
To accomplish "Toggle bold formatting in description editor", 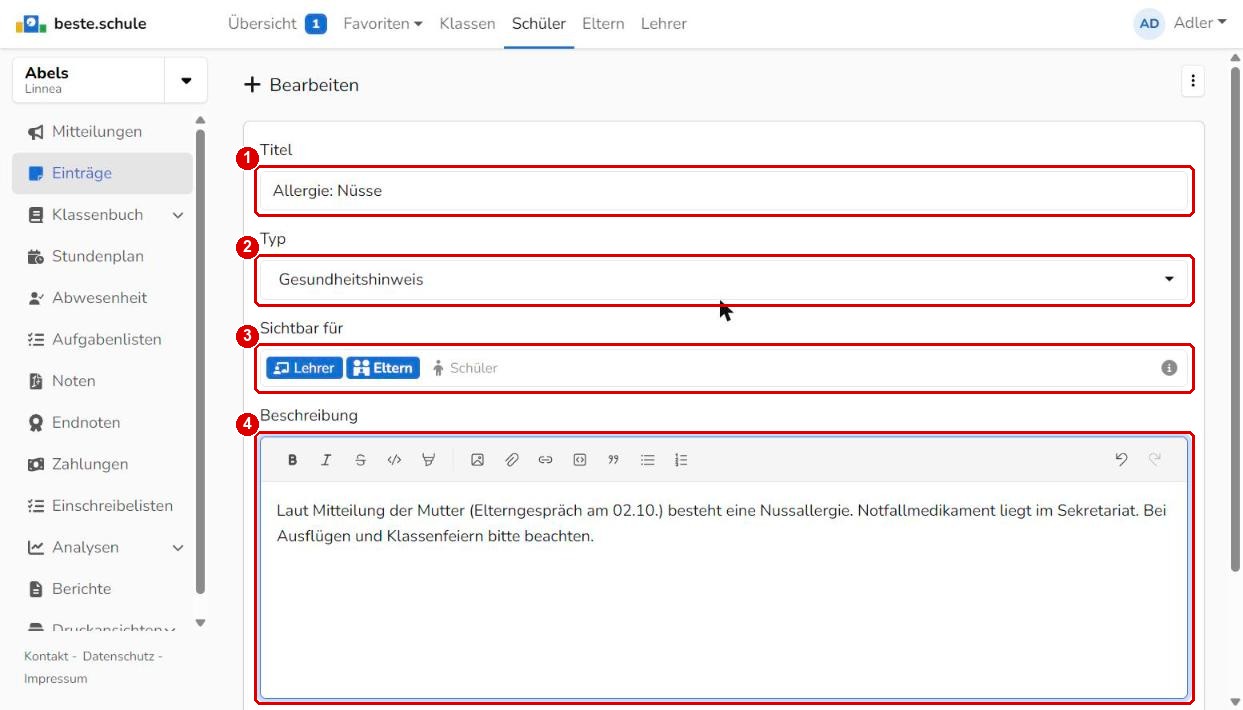I will coord(293,460).
